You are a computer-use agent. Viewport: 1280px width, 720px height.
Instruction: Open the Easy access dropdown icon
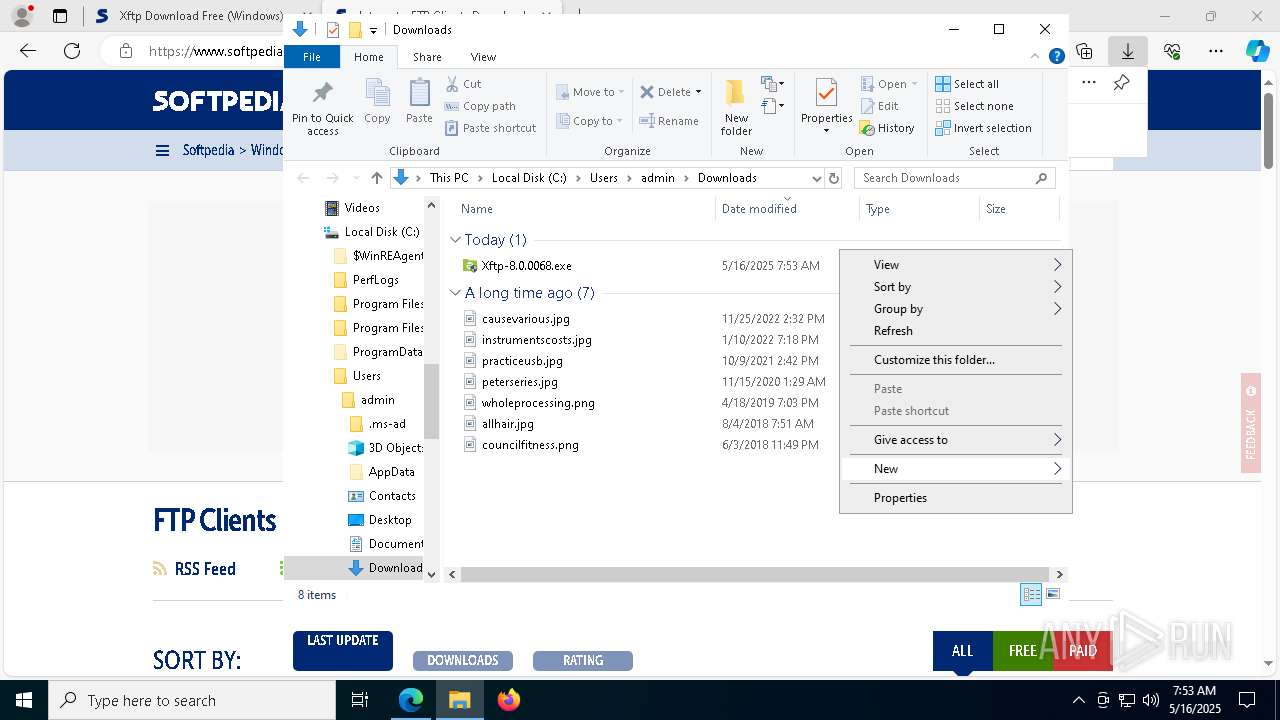[772, 105]
